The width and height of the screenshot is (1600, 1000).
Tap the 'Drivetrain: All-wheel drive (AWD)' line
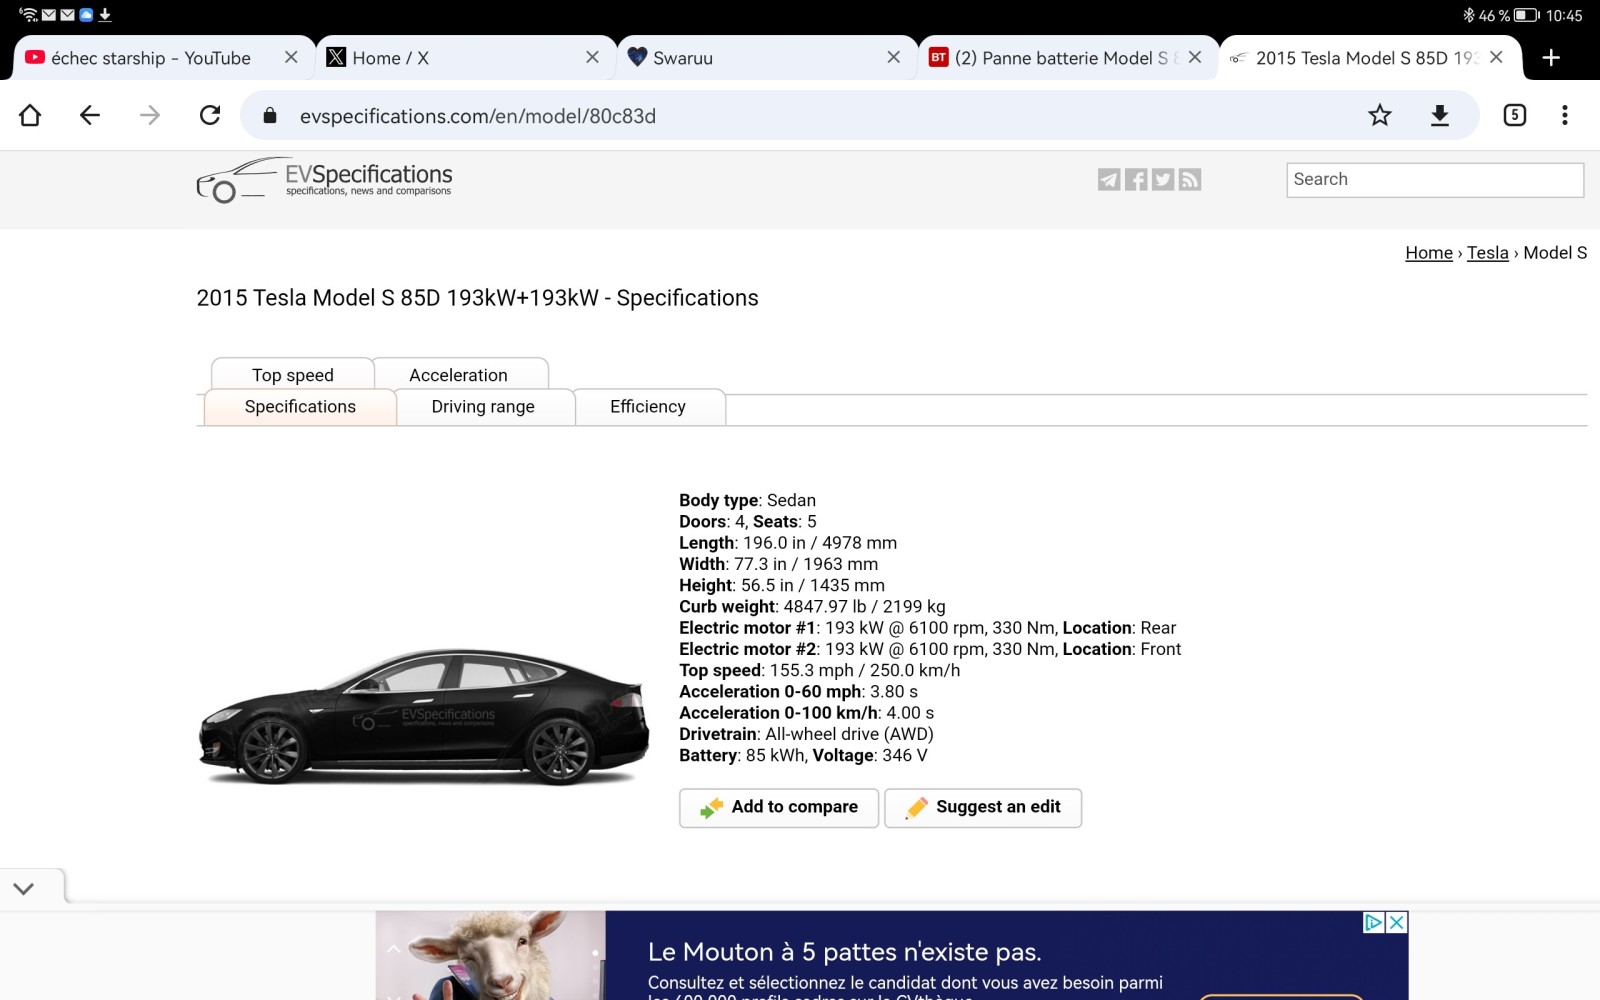806,734
